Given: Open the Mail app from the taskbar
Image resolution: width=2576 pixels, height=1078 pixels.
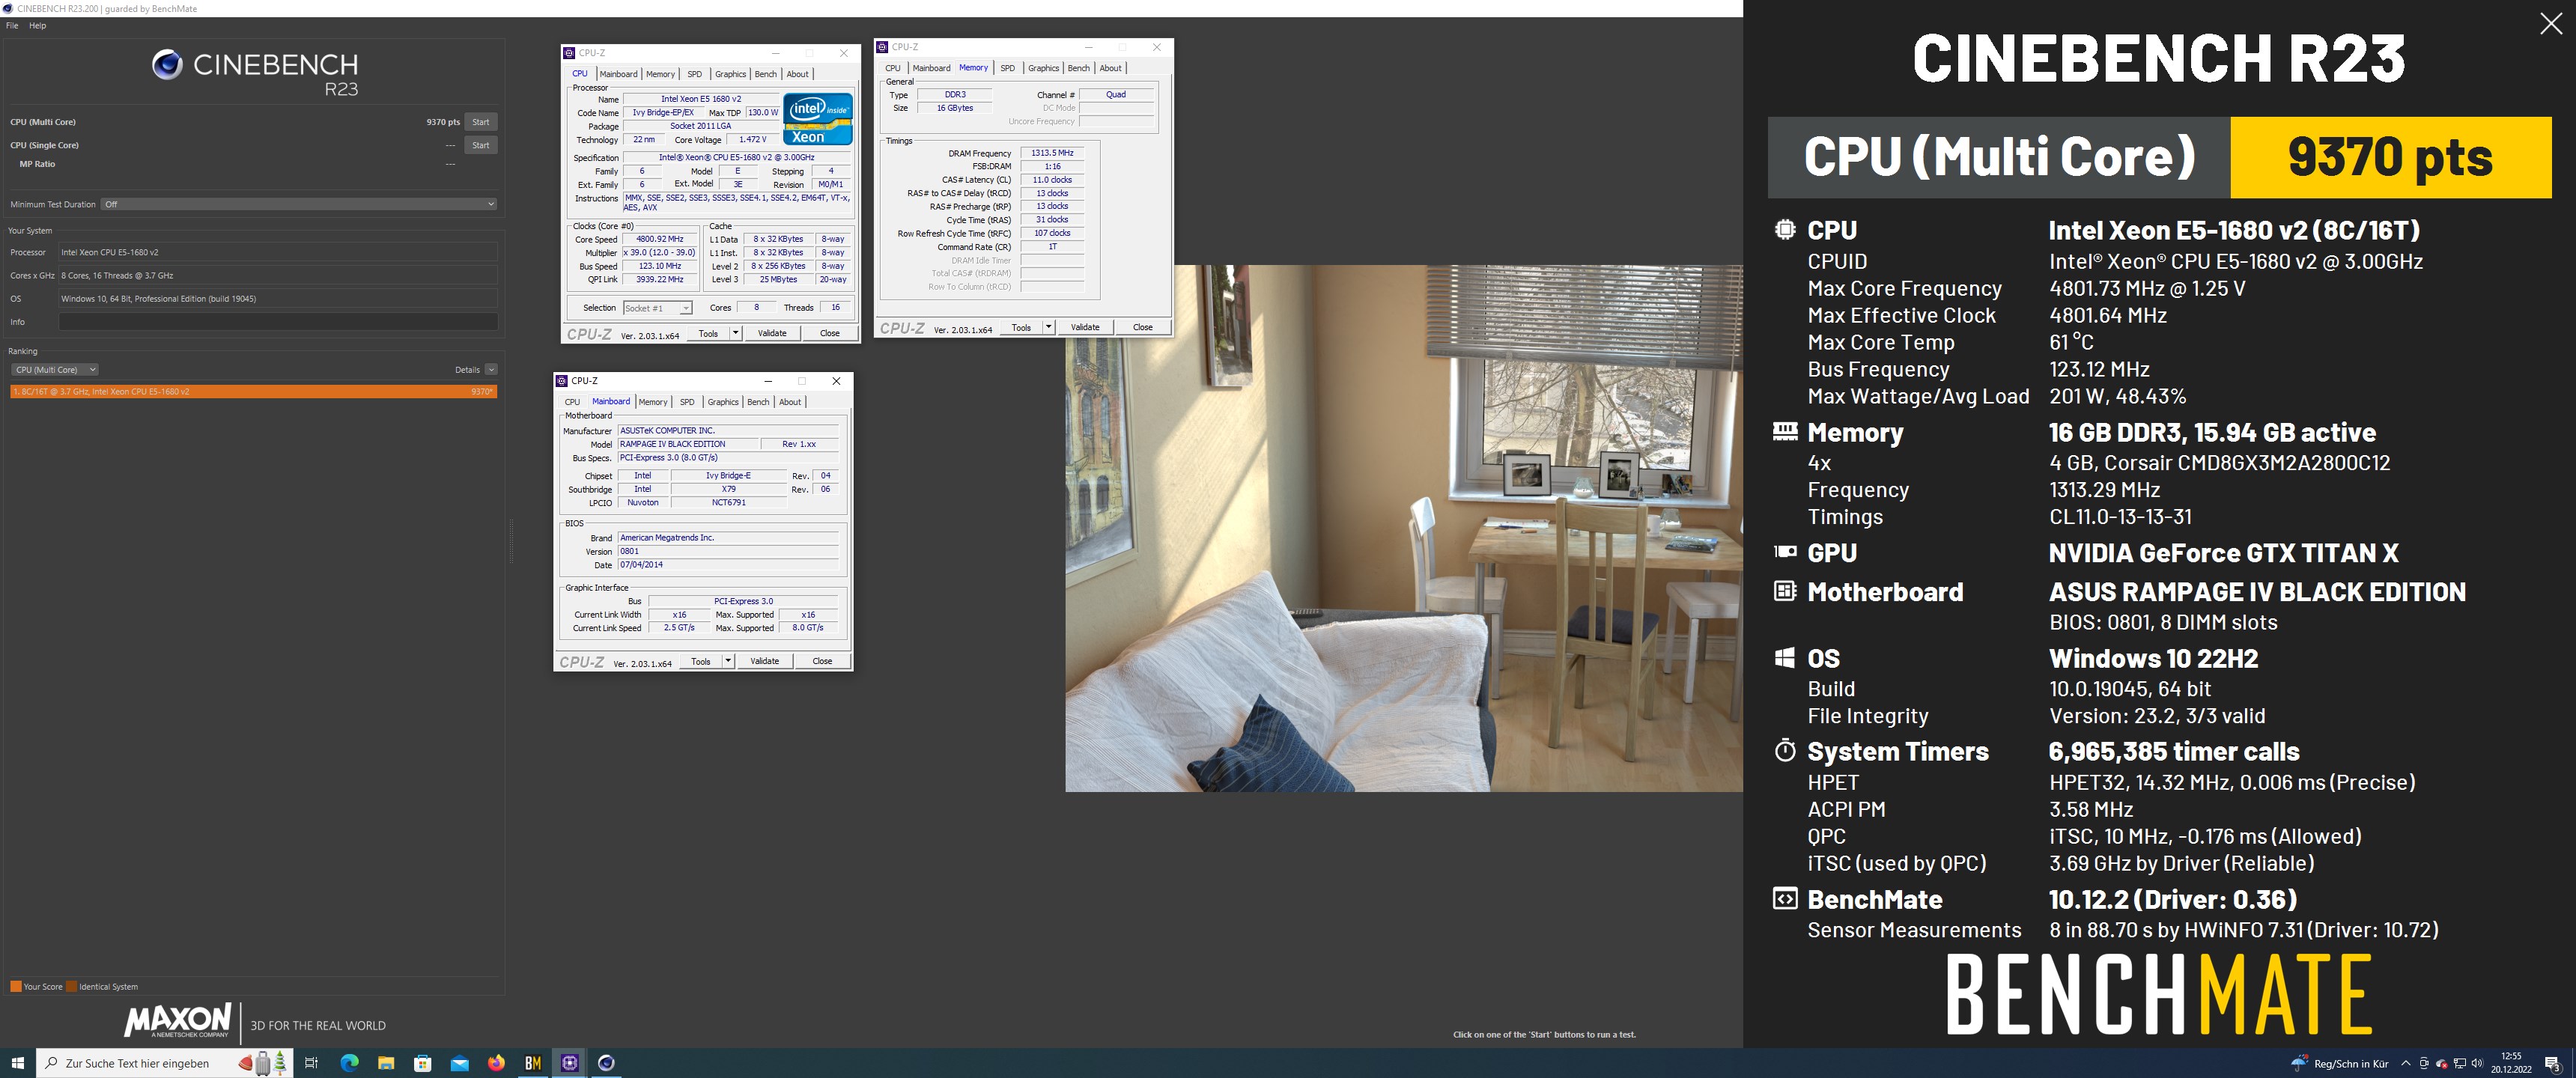Looking at the screenshot, I should point(460,1063).
